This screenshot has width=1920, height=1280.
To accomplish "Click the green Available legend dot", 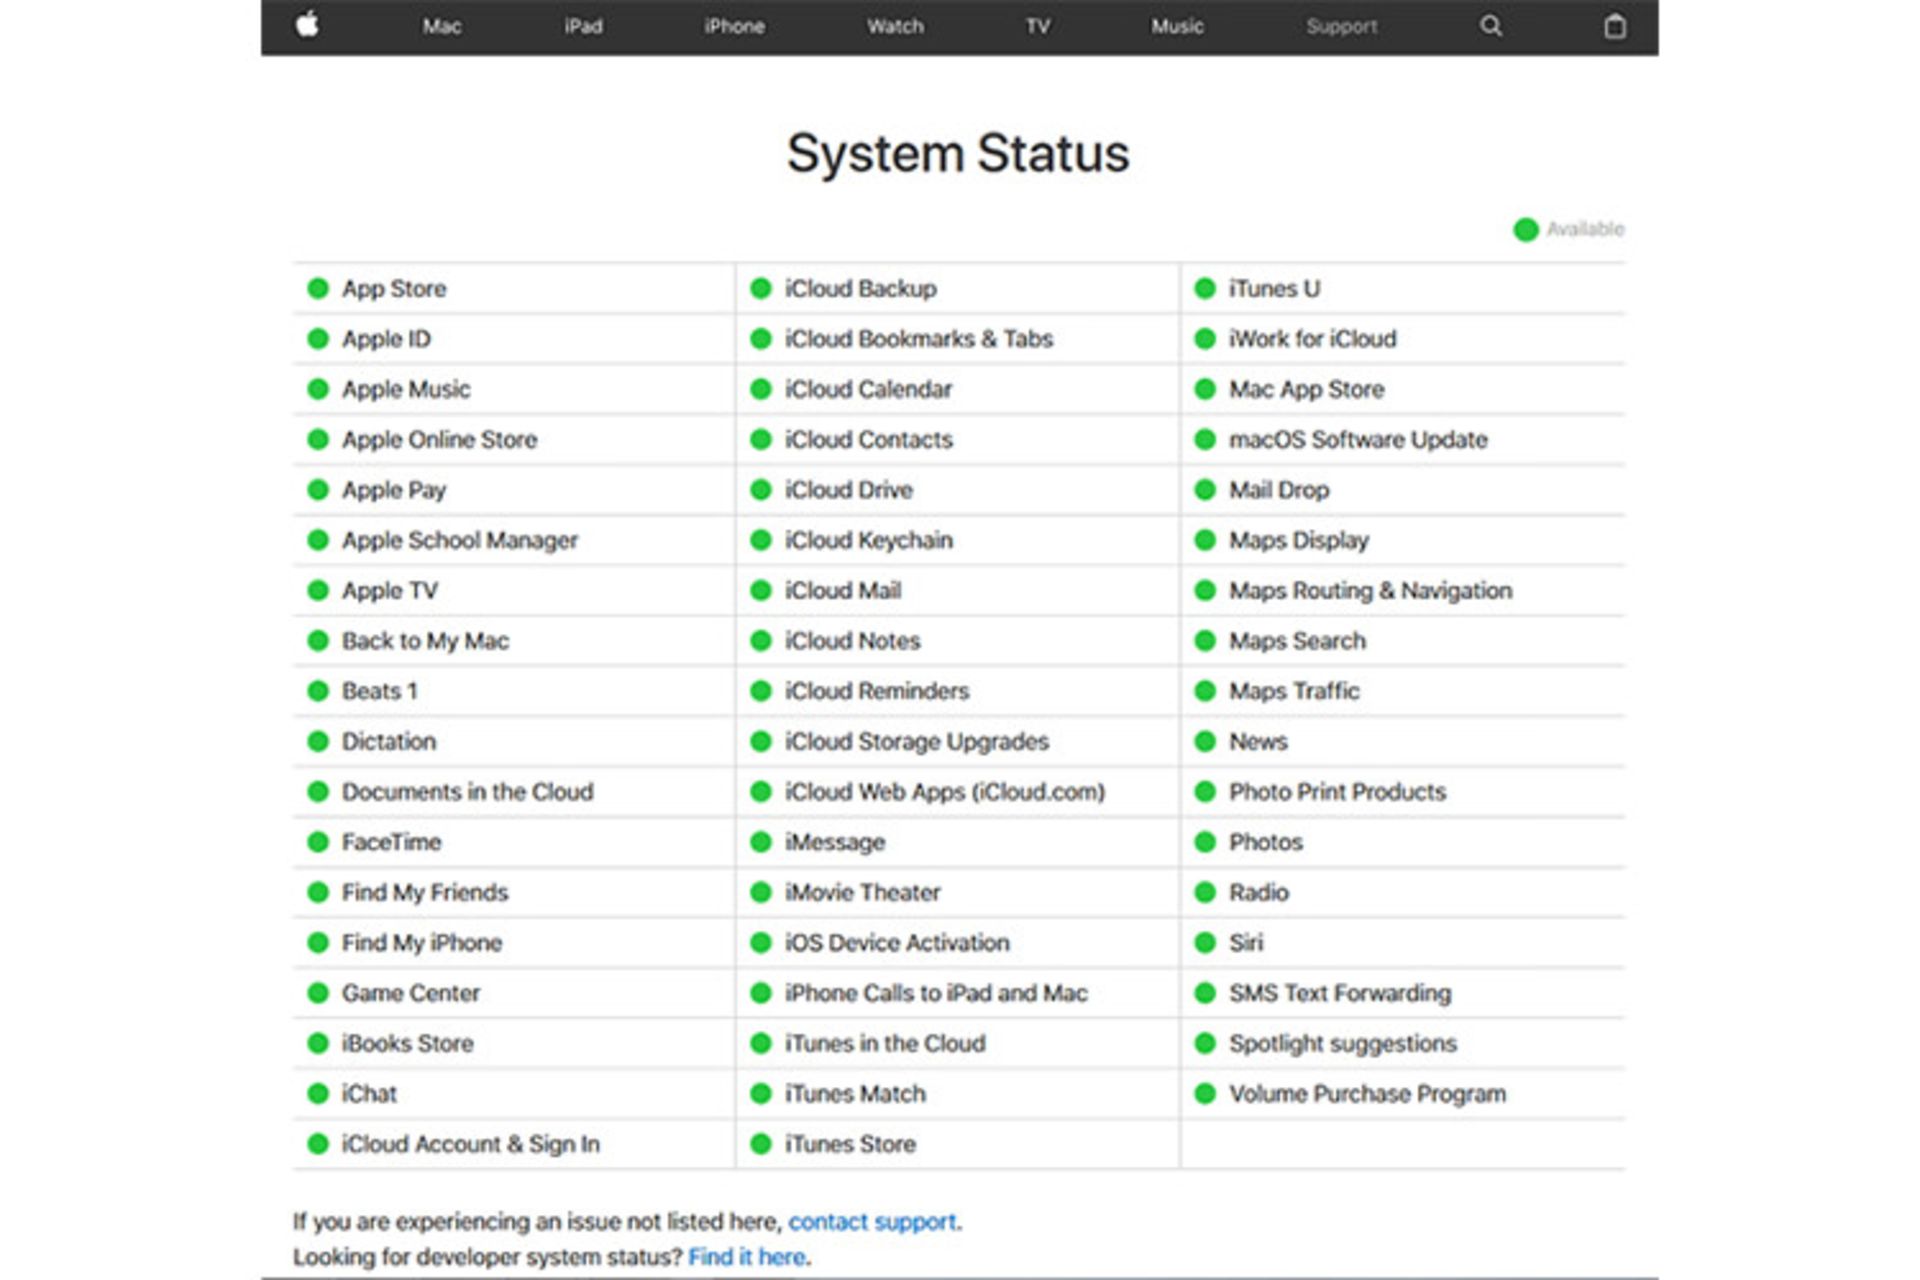I will click(x=1525, y=230).
